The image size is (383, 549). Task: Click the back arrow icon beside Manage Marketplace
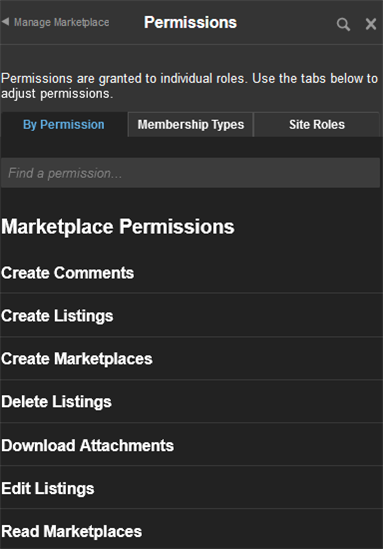click(5, 22)
